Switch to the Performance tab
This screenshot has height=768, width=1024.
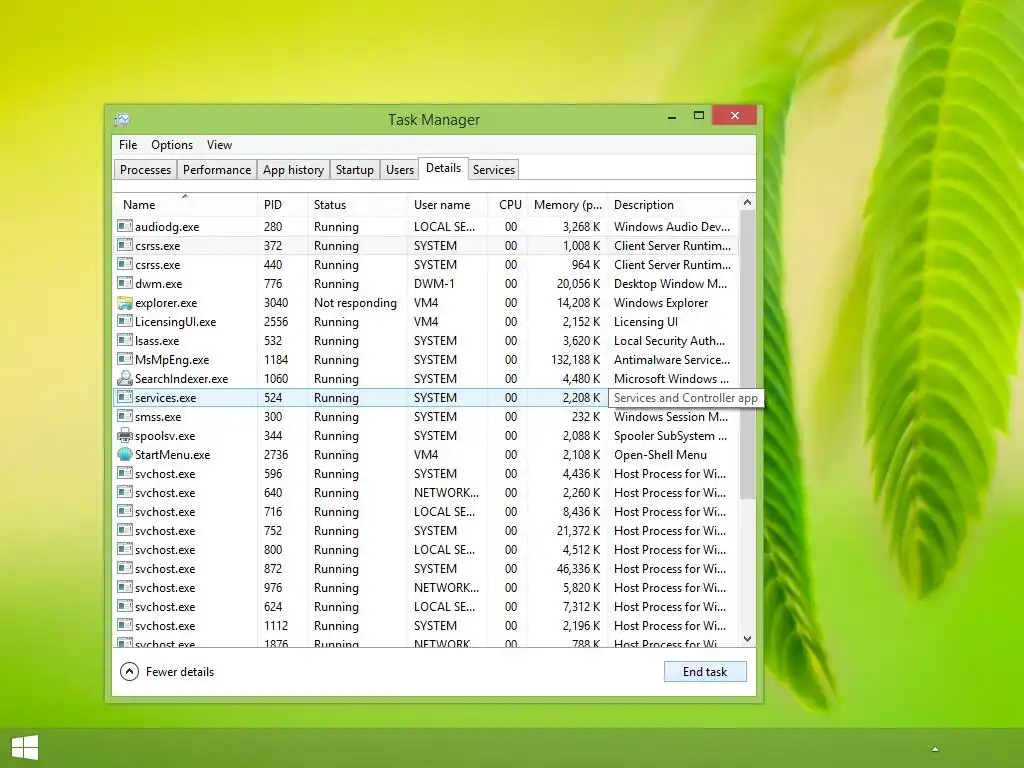217,170
